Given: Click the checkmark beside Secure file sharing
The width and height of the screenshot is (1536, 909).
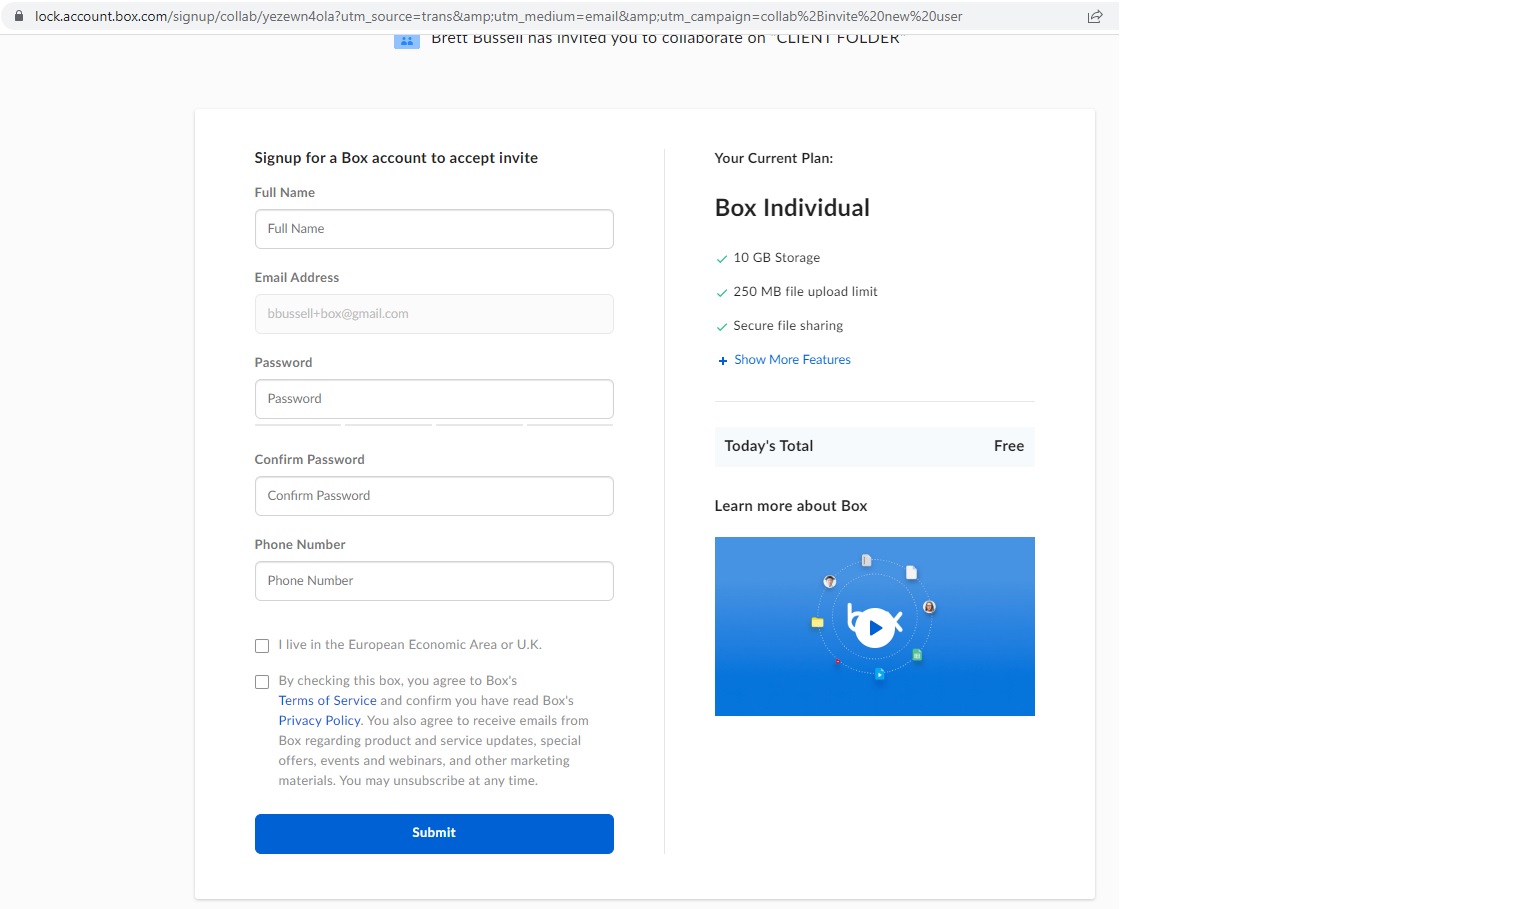Looking at the screenshot, I should [x=722, y=326].
